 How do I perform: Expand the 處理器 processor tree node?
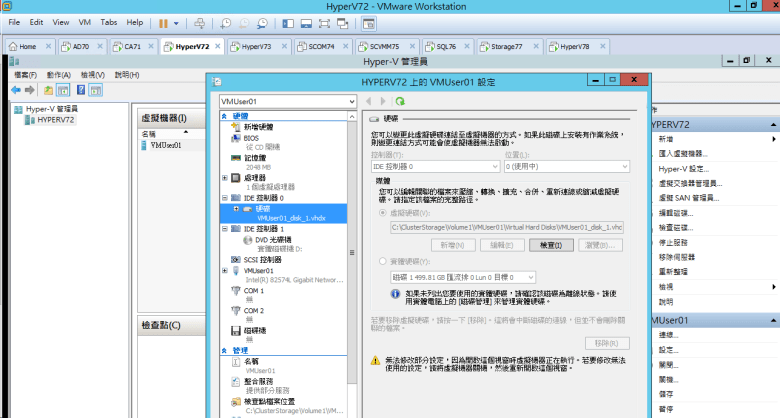coord(225,177)
